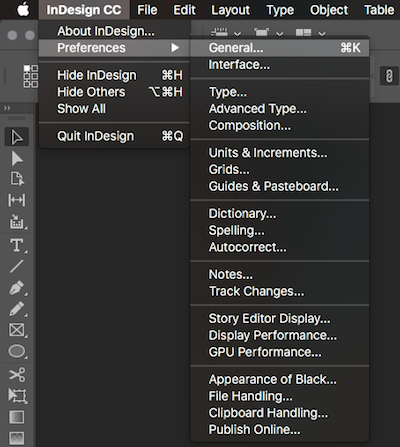Open Units & Increments... preferences
The height and width of the screenshot is (447, 400).
[280, 153]
